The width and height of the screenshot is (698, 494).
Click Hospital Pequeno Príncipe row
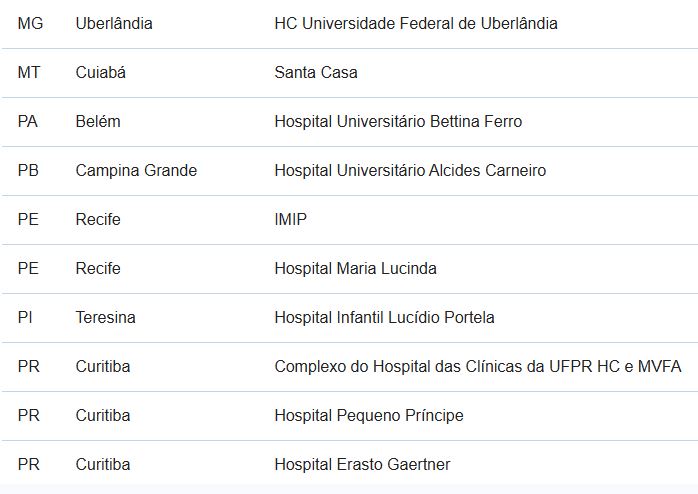[x=350, y=416]
